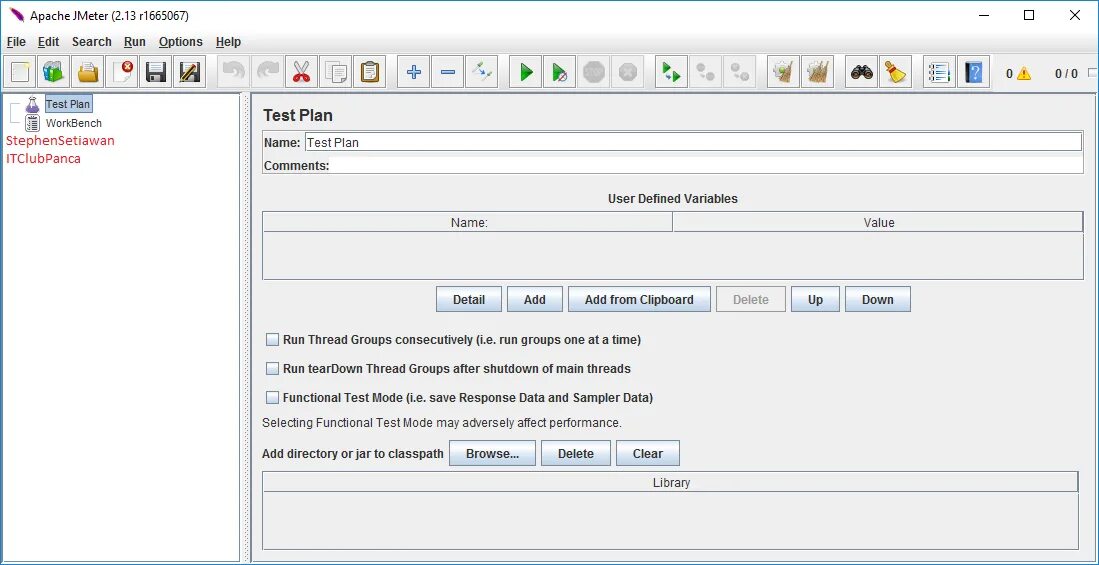Click the Clear All double-broom icon
The height and width of the screenshot is (565, 1099).
817,72
